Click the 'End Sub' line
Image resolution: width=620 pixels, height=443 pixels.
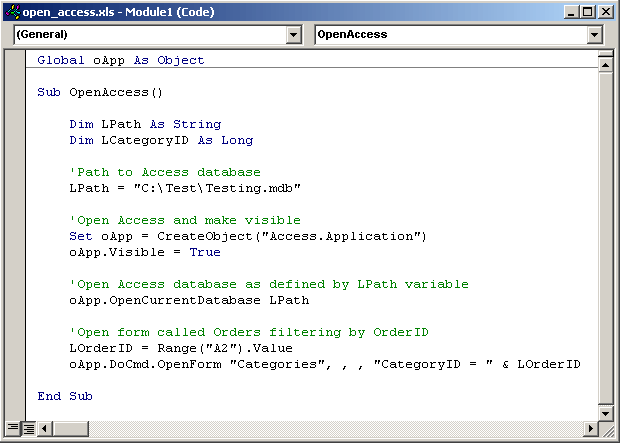coord(65,396)
